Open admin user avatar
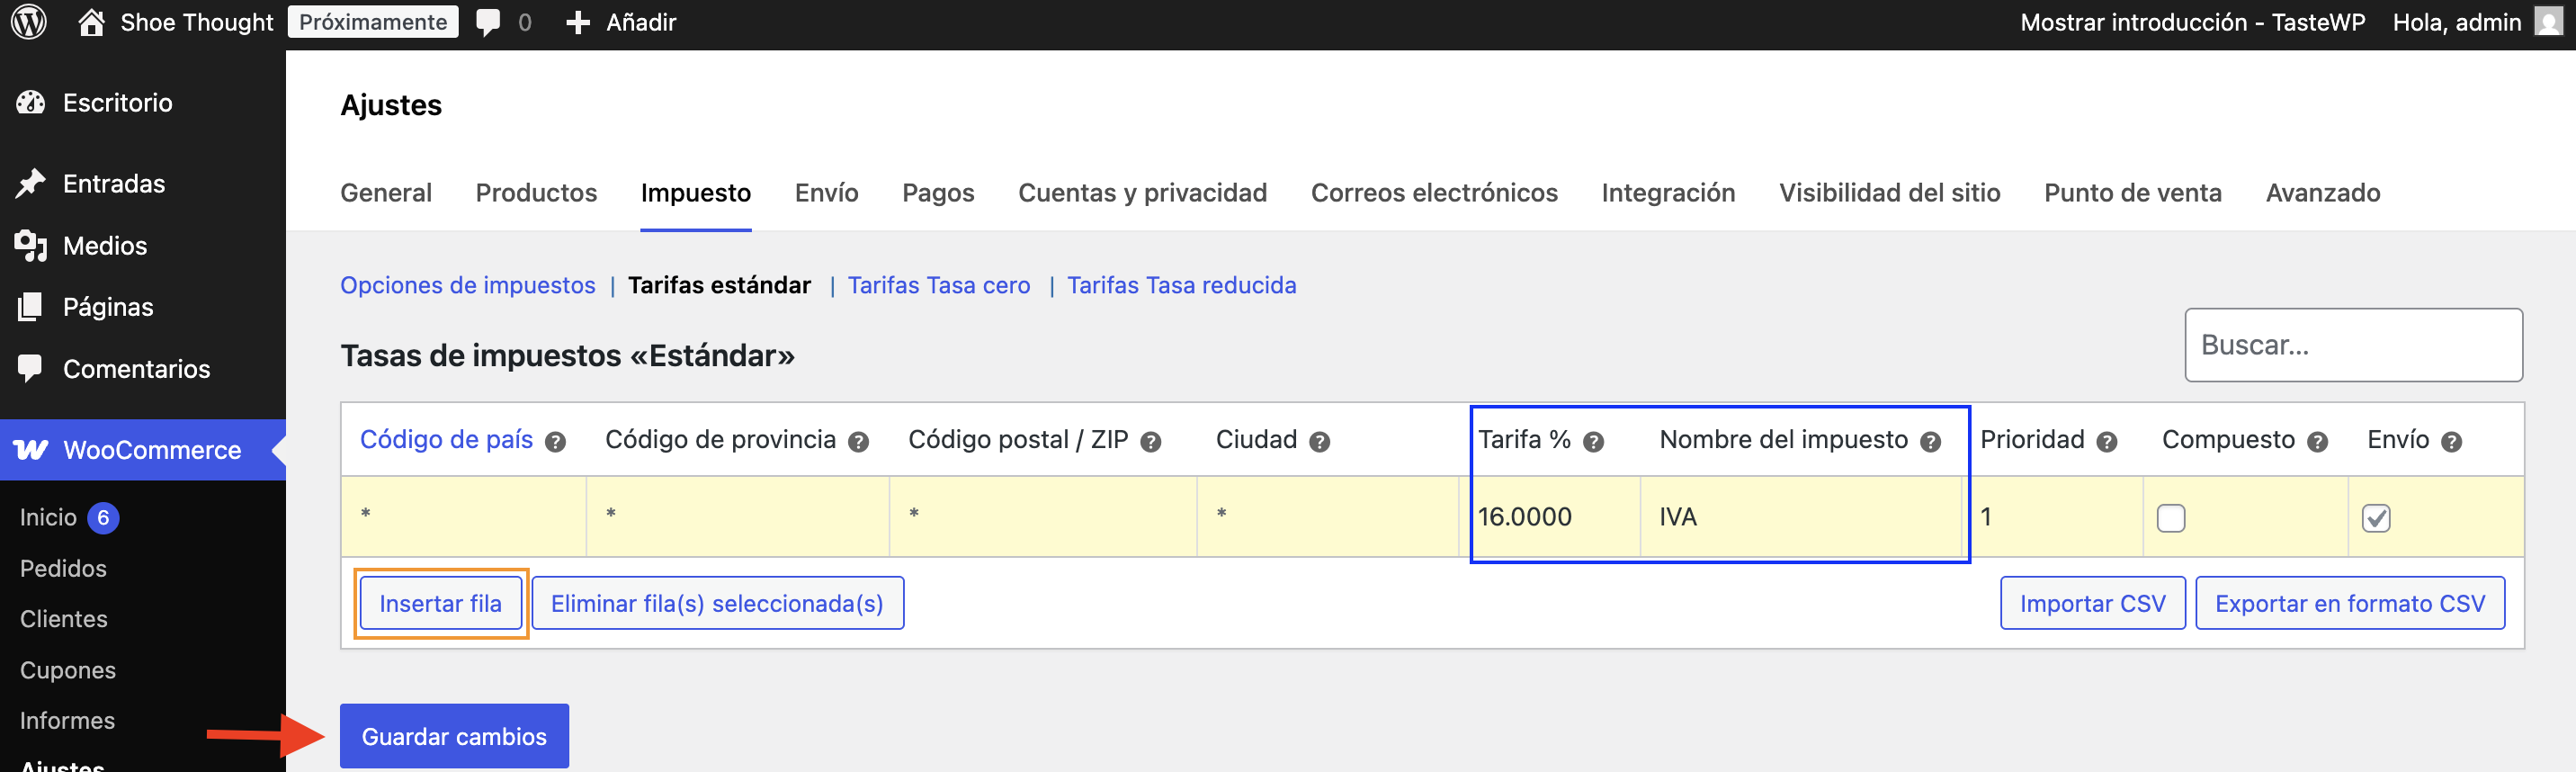This screenshot has height=772, width=2576. tap(2548, 22)
